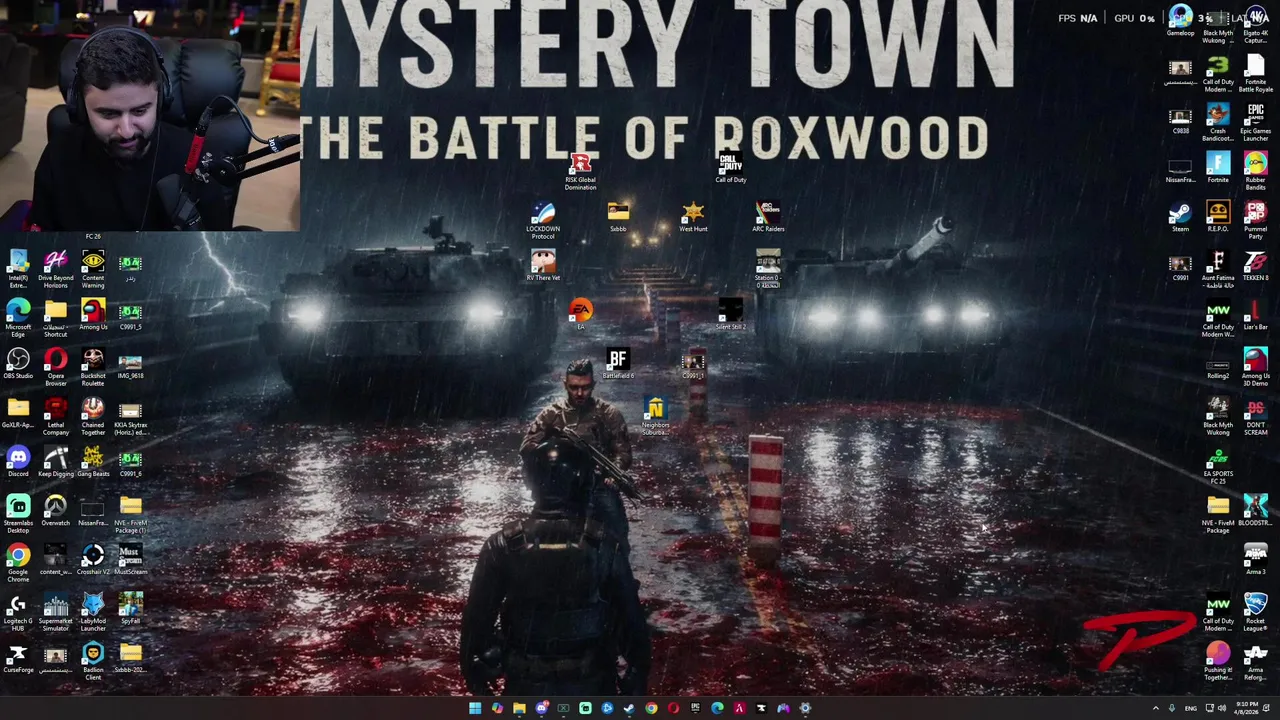
Task: Launch Keep Digging desktop icon
Action: (56, 461)
